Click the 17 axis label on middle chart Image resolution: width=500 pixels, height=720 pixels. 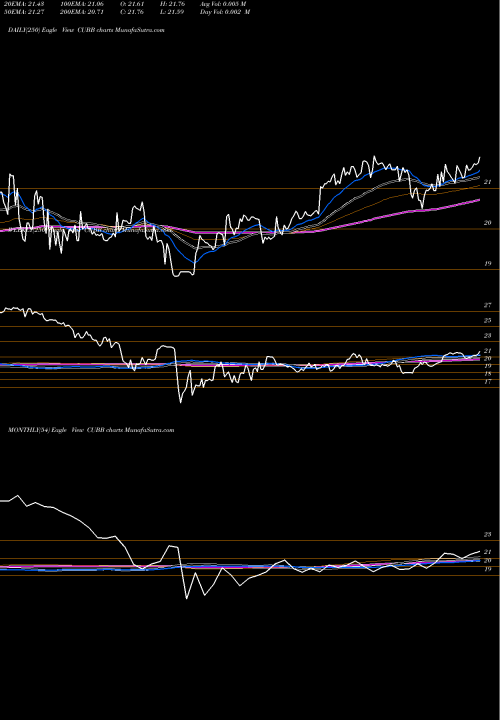(488, 382)
